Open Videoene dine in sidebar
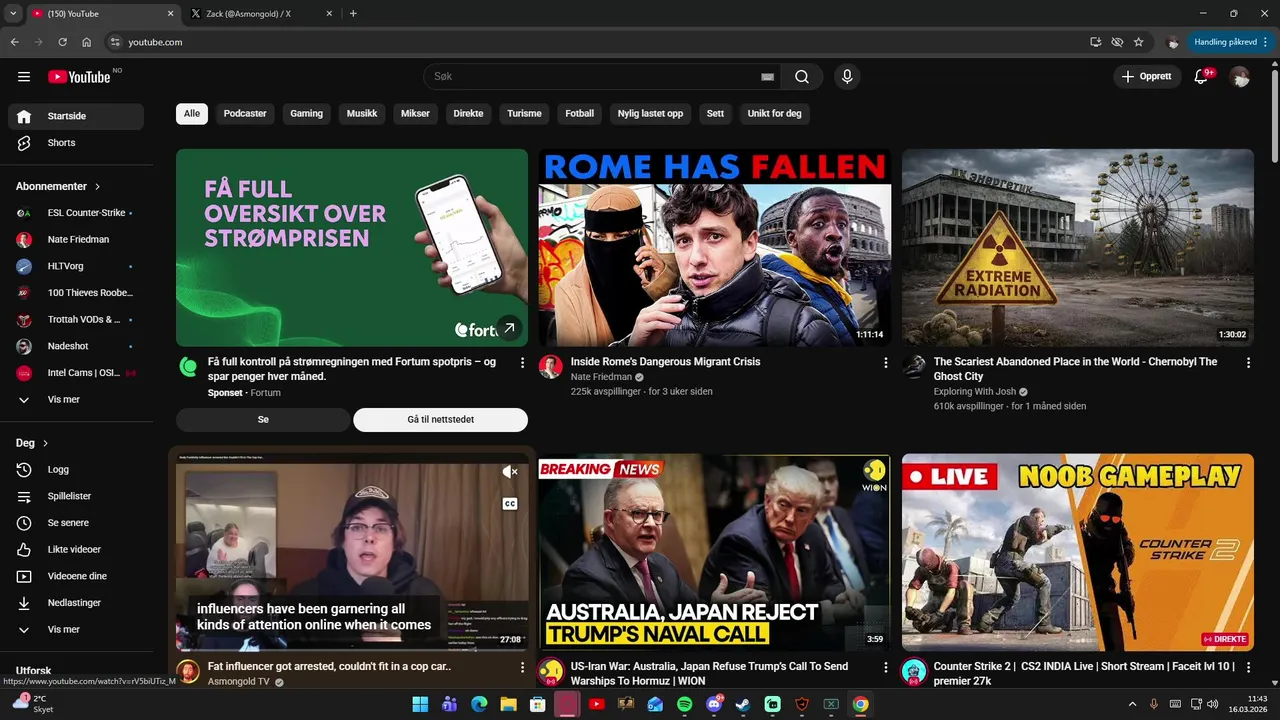The width and height of the screenshot is (1280, 720). (76, 576)
